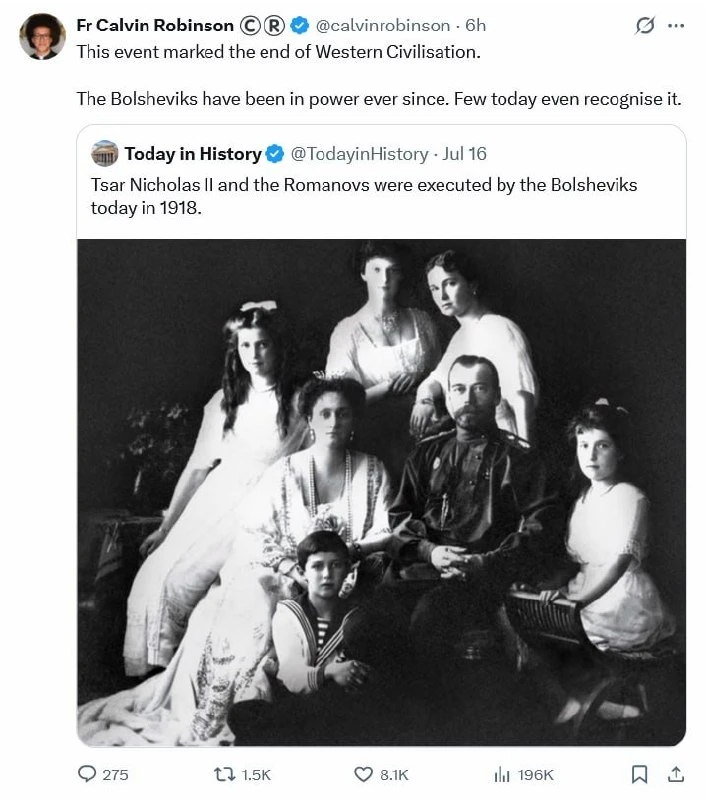Click the blue verified badge beside Robinson

click(x=299, y=25)
